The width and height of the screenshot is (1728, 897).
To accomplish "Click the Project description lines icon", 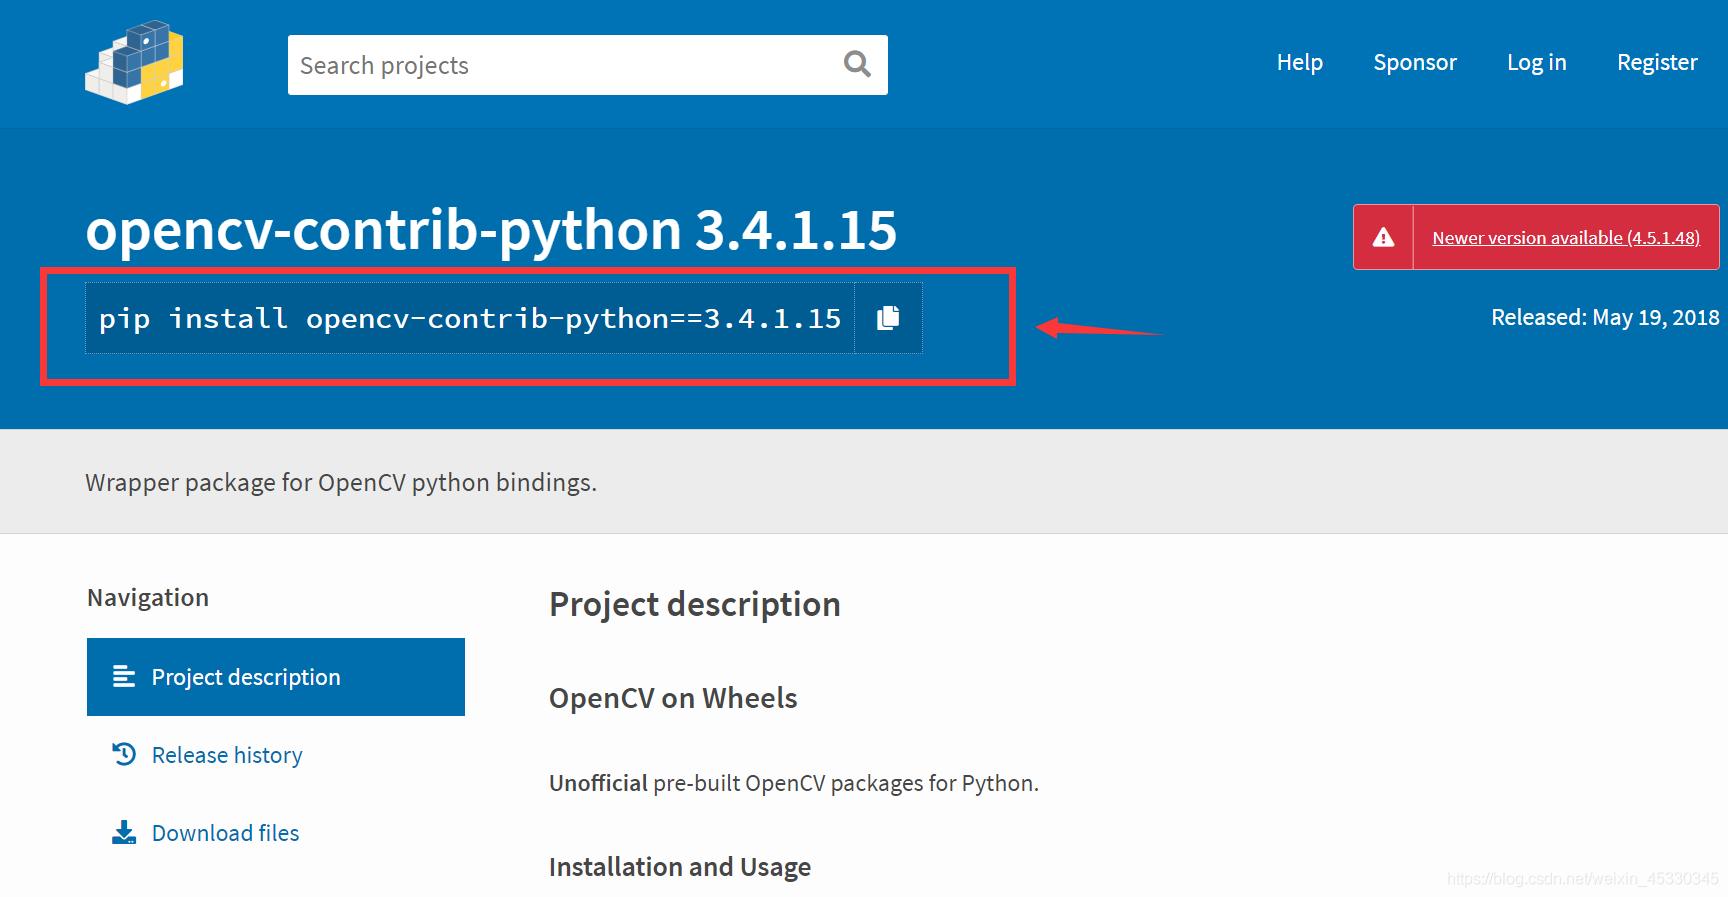I will point(124,677).
